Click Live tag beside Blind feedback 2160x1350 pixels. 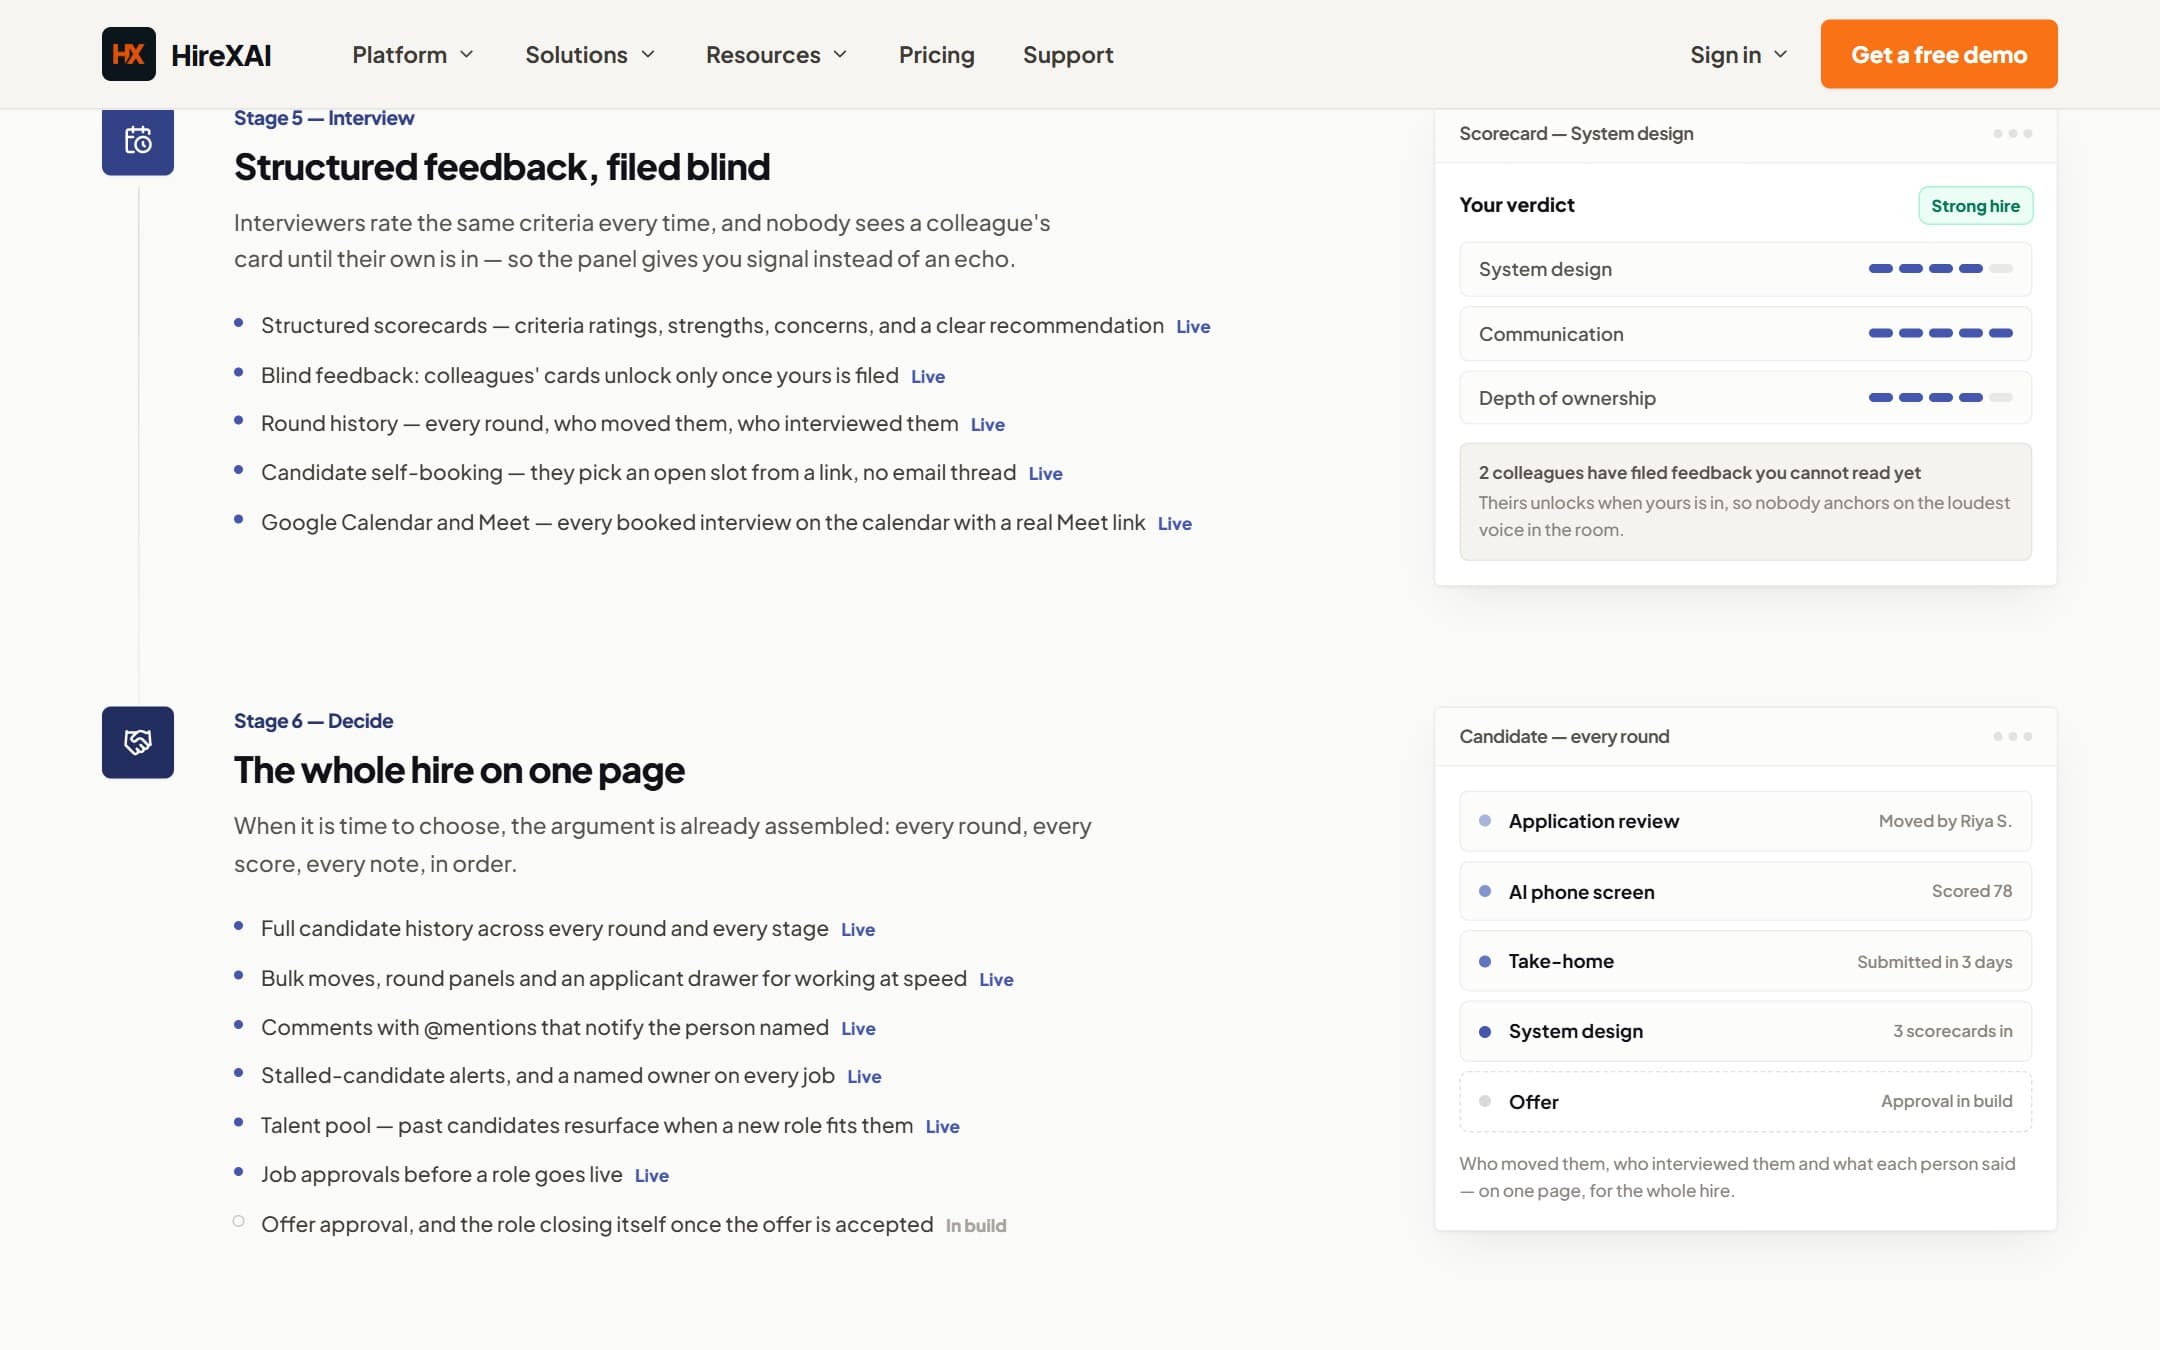[928, 377]
